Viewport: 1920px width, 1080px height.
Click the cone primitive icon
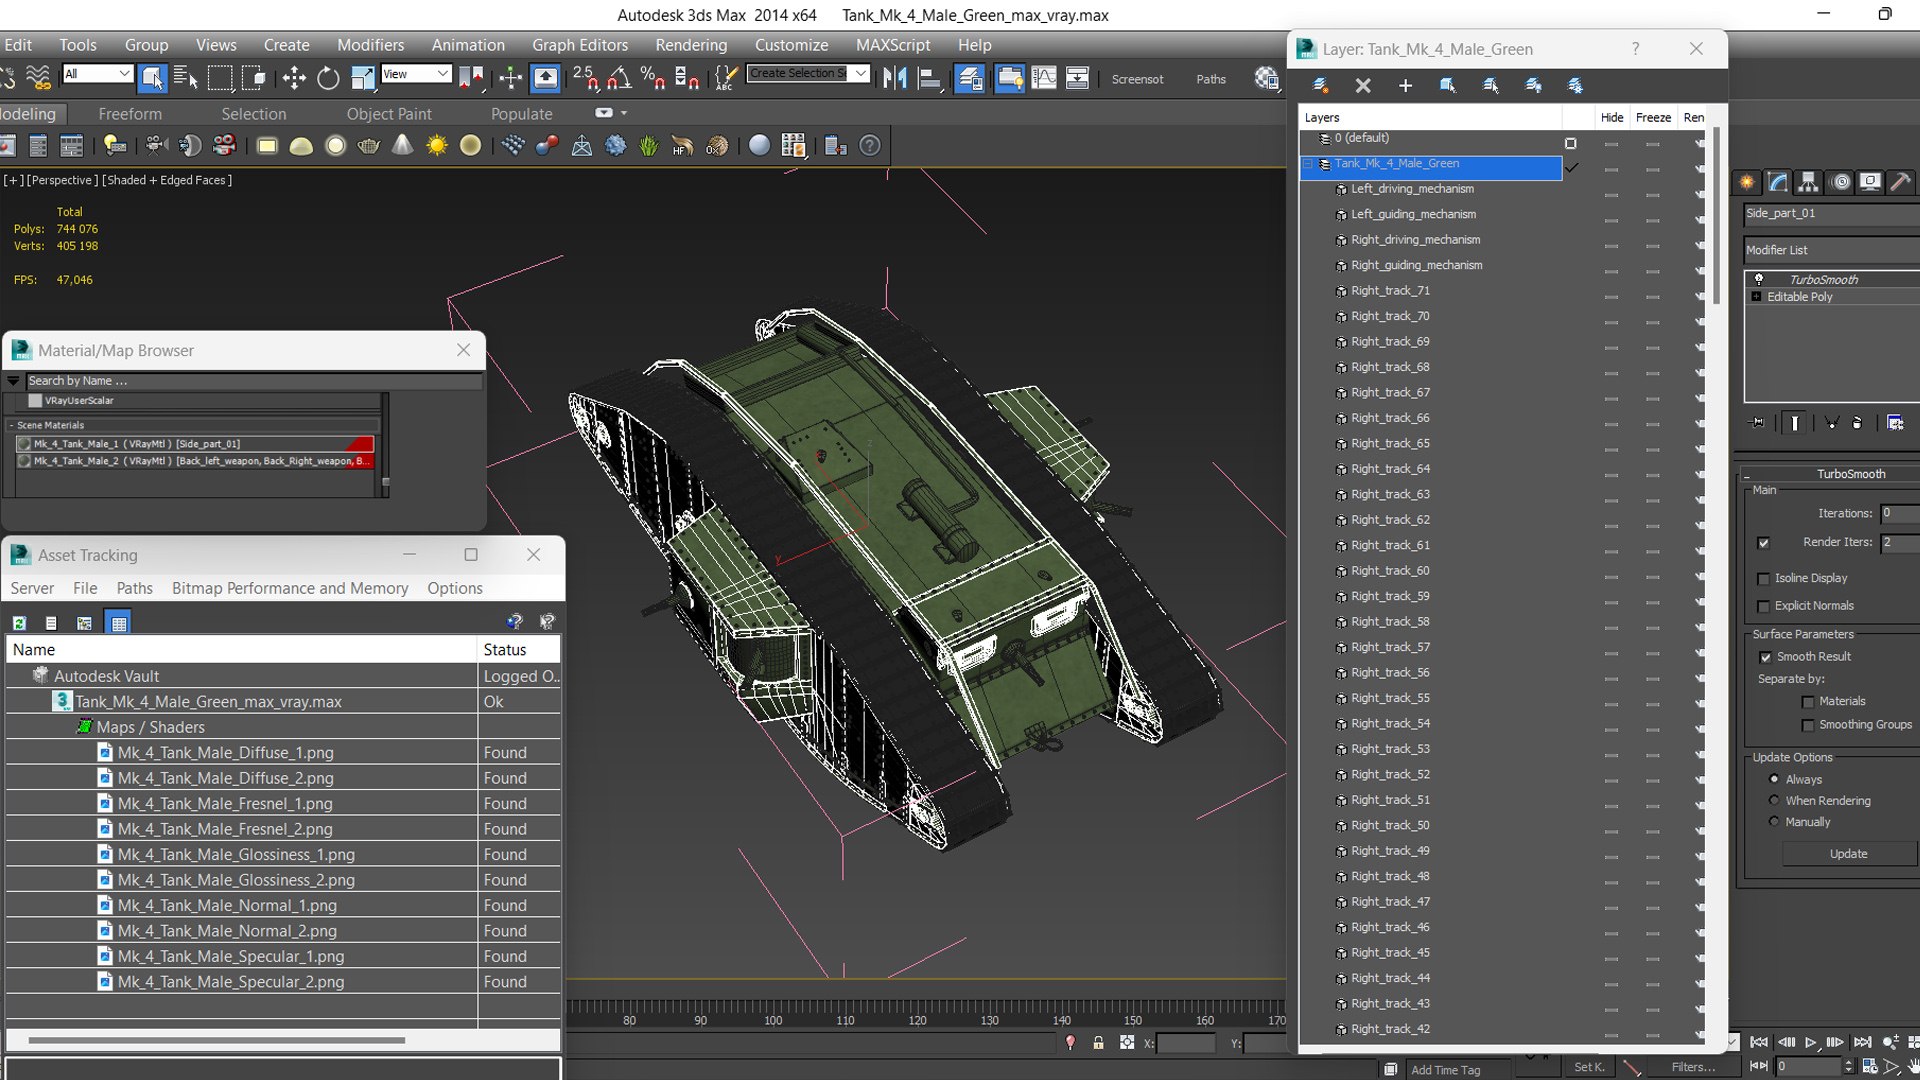[x=403, y=146]
